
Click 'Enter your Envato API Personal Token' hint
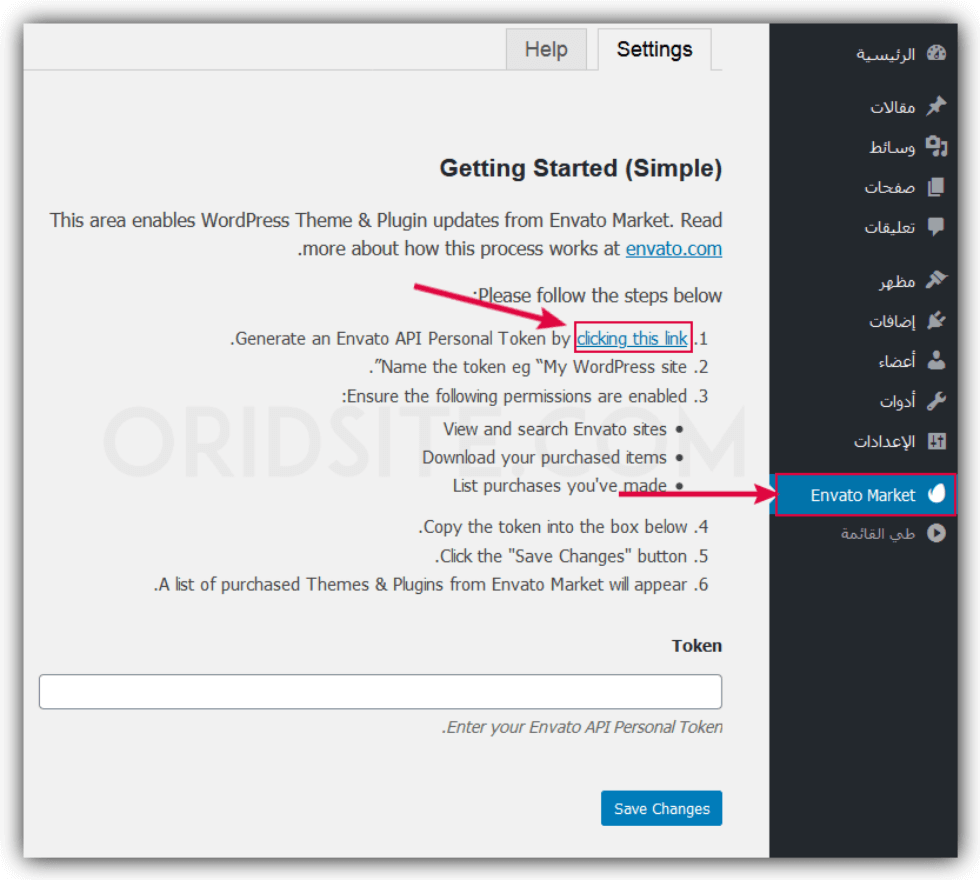coord(582,727)
